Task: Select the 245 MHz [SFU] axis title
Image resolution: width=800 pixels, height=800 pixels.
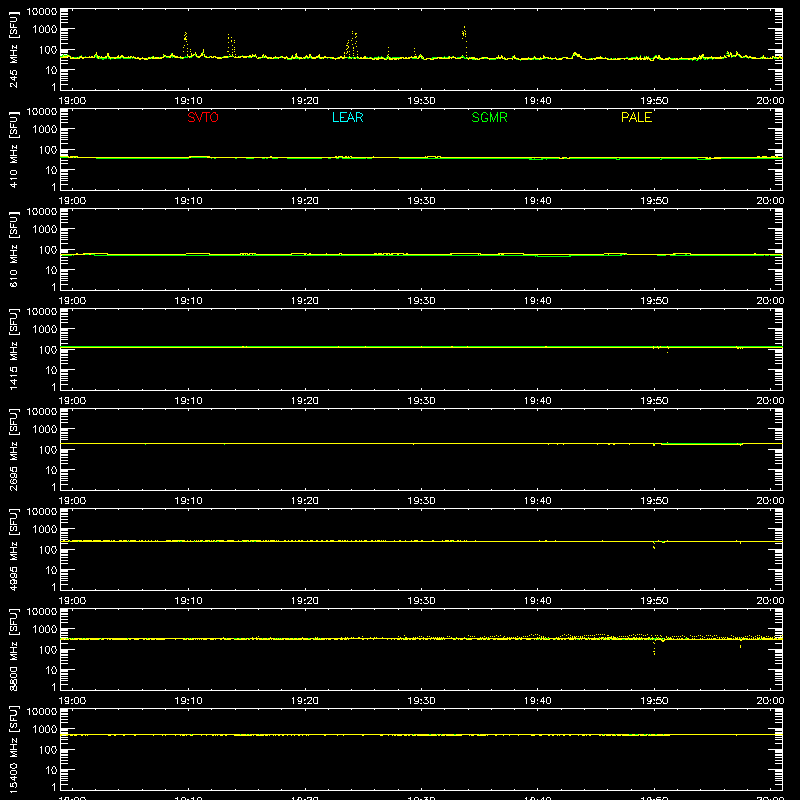Action: pos(14,49)
